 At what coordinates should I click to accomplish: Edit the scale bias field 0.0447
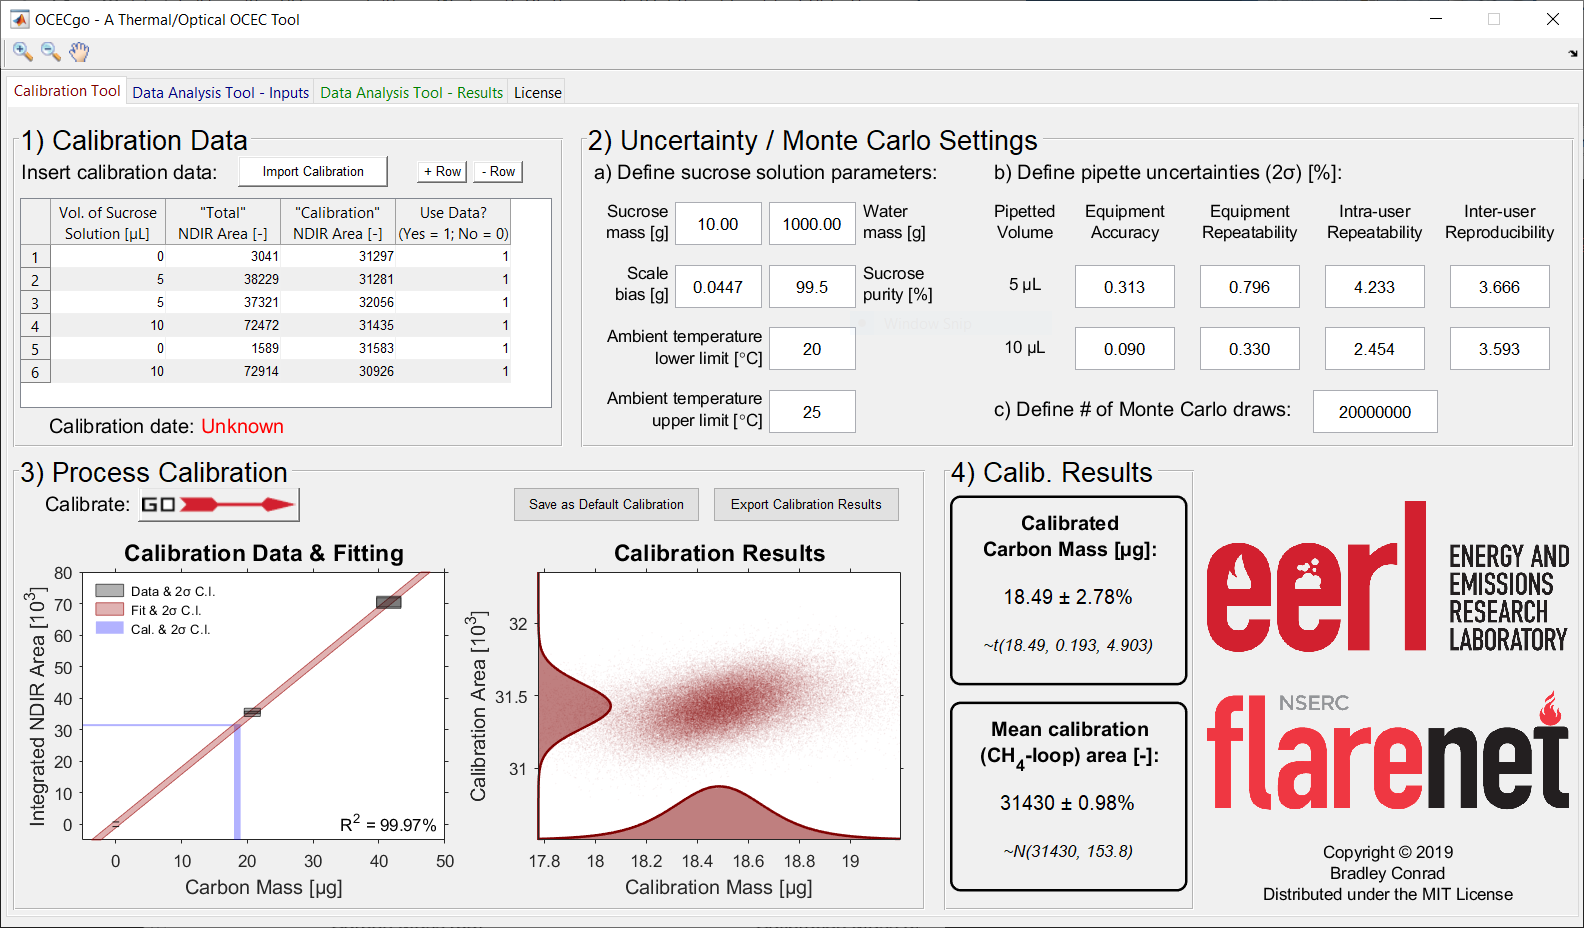coord(718,287)
